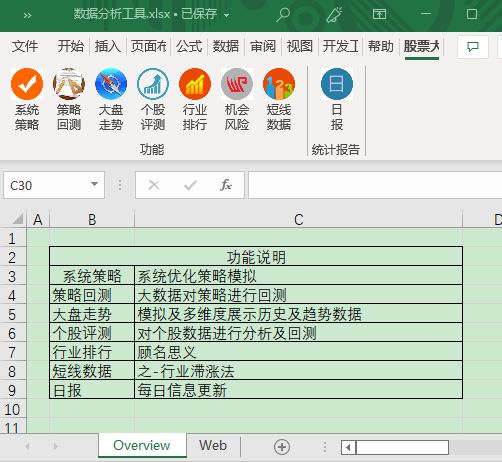Cancel formula entry with X button
Image resolution: width=502 pixels, height=462 pixels.
click(x=154, y=185)
